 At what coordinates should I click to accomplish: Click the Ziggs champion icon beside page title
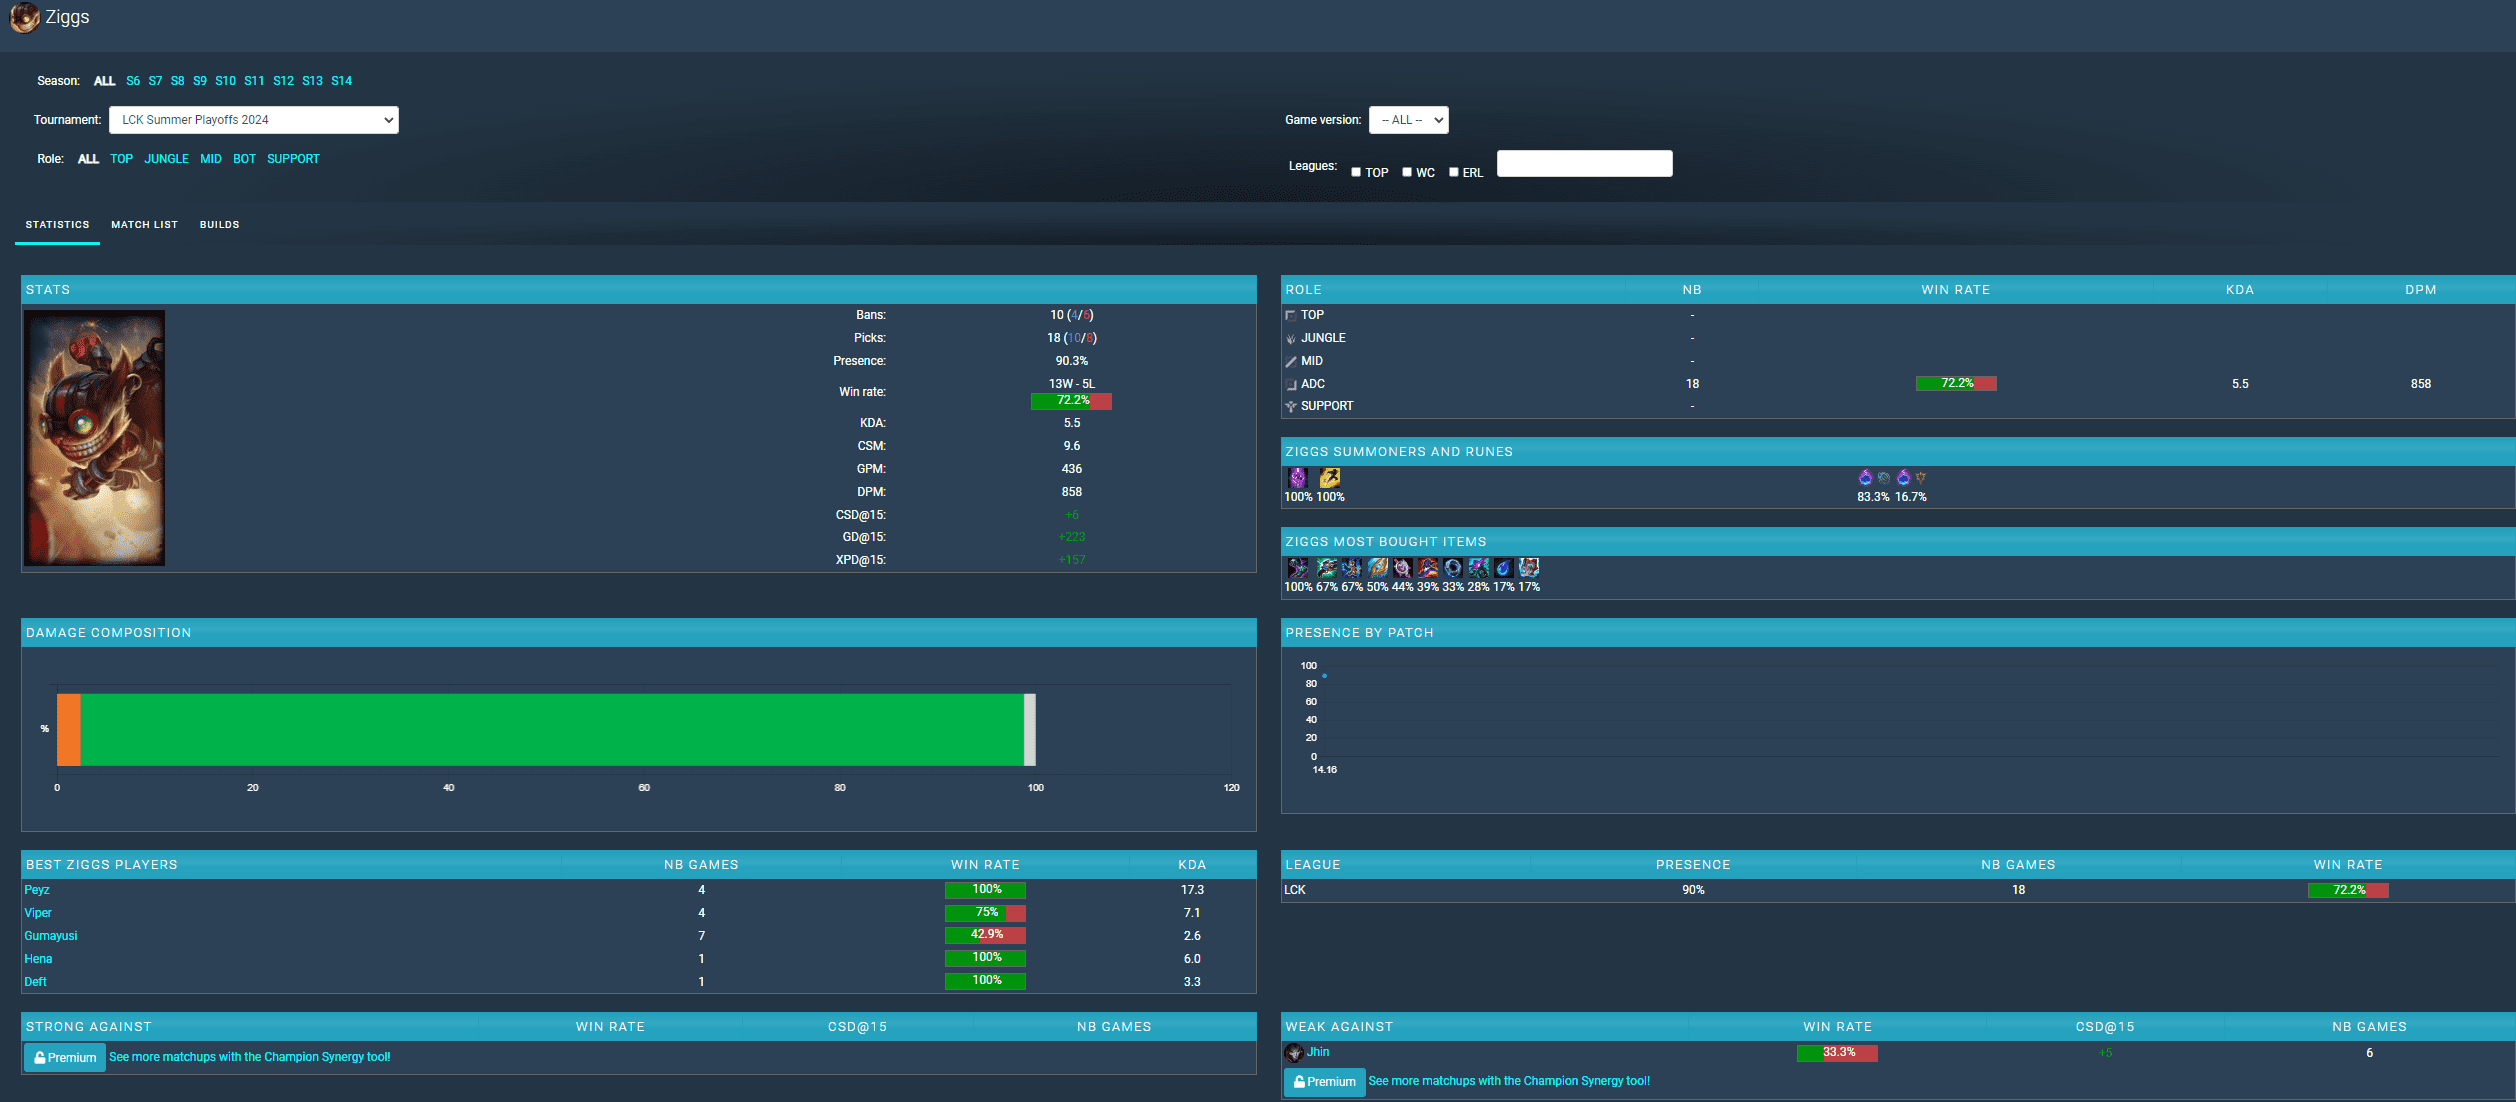point(24,17)
